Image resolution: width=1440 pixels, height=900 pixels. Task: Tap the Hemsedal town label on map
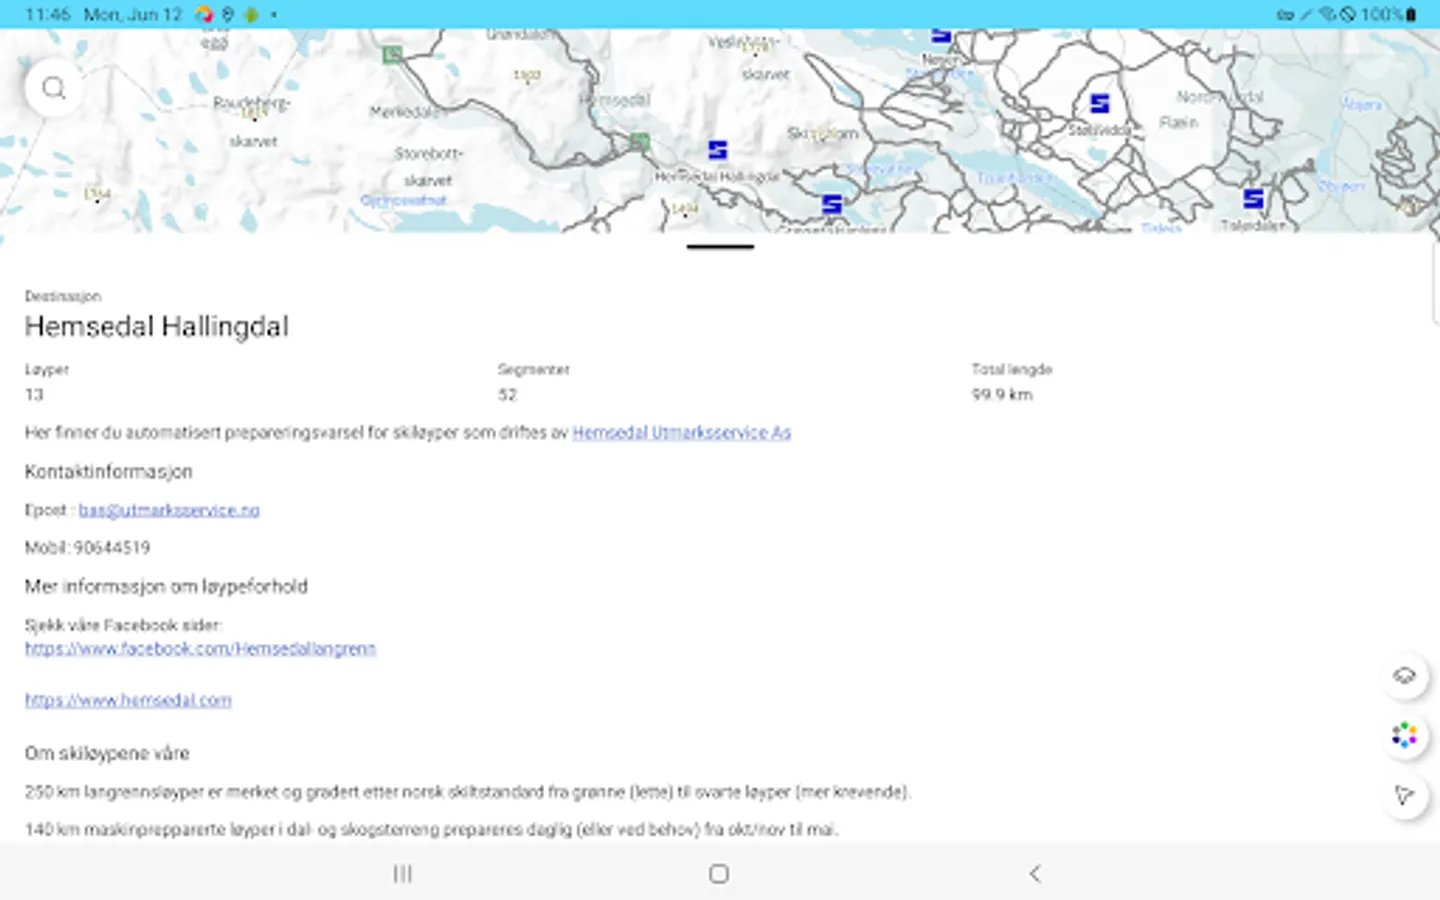pos(615,100)
